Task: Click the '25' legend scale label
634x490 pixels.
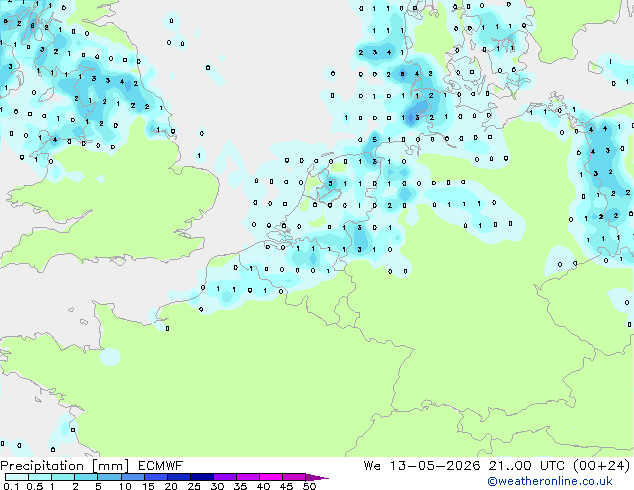Action: tap(194, 486)
